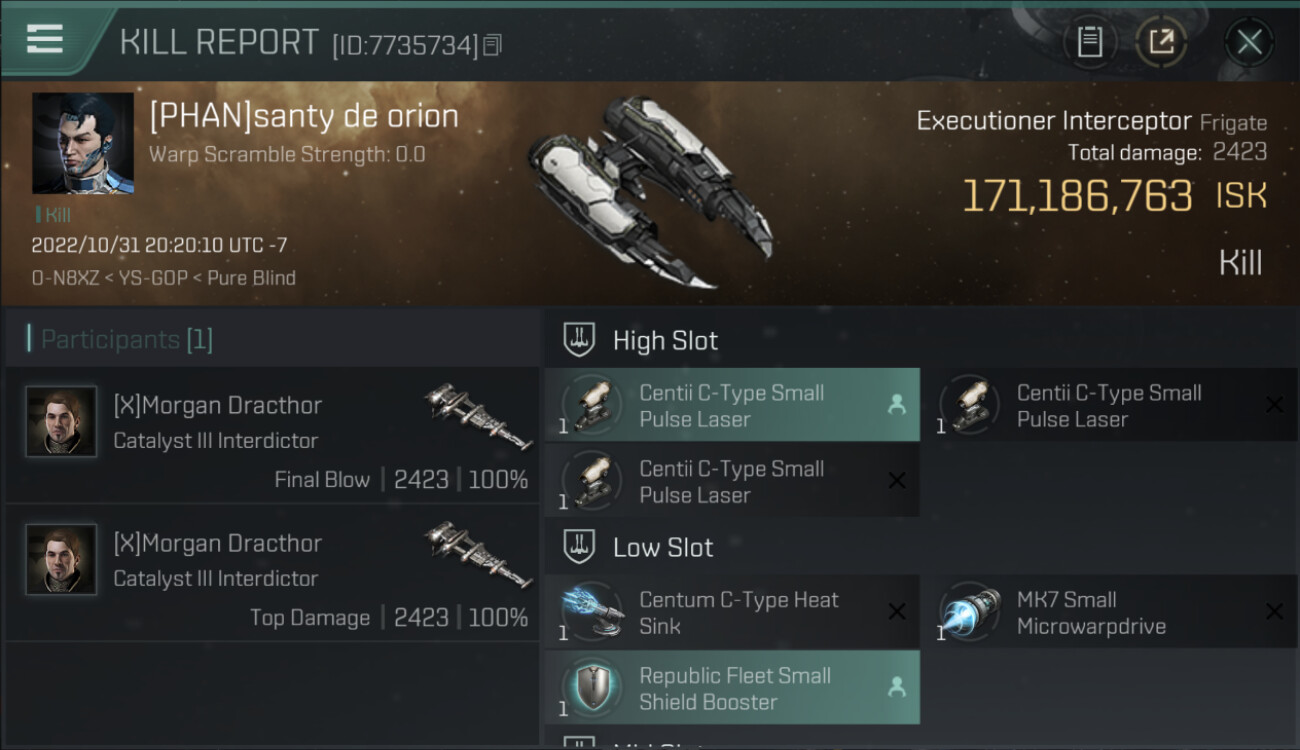Click the X on Centum Heat Sink row
Screen dimensions: 1300x750
click(x=897, y=612)
